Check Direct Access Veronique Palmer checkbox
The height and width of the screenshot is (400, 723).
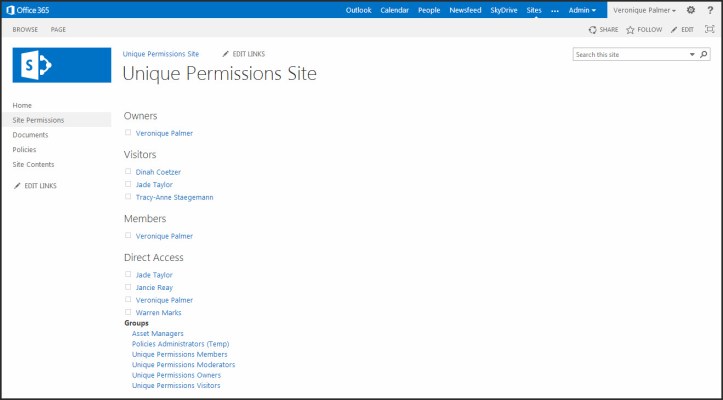click(x=128, y=299)
